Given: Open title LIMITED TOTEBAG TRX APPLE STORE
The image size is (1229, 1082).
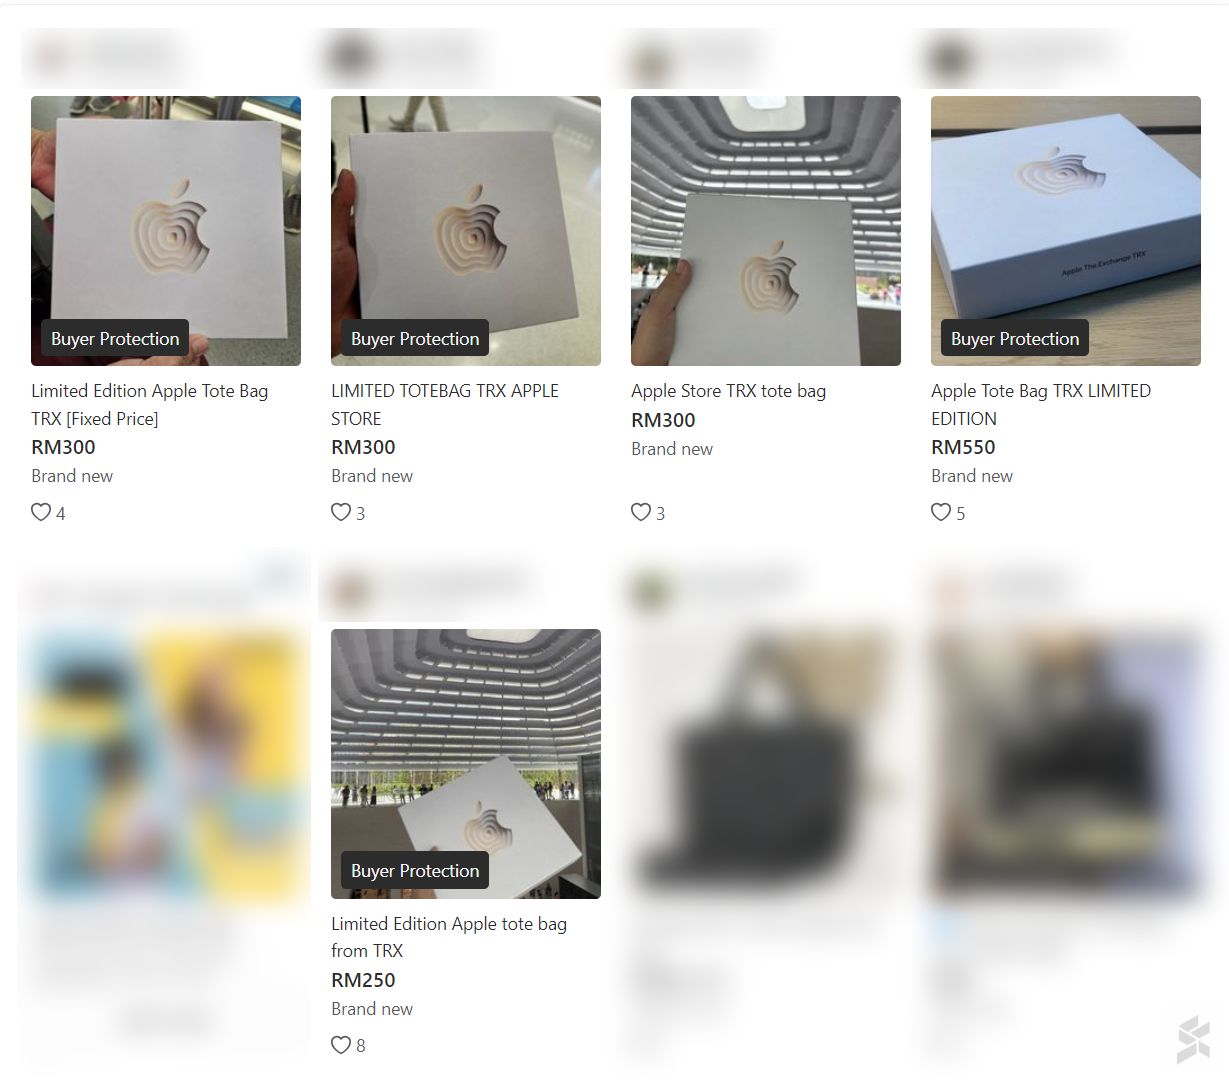Looking at the screenshot, I should coord(445,404).
